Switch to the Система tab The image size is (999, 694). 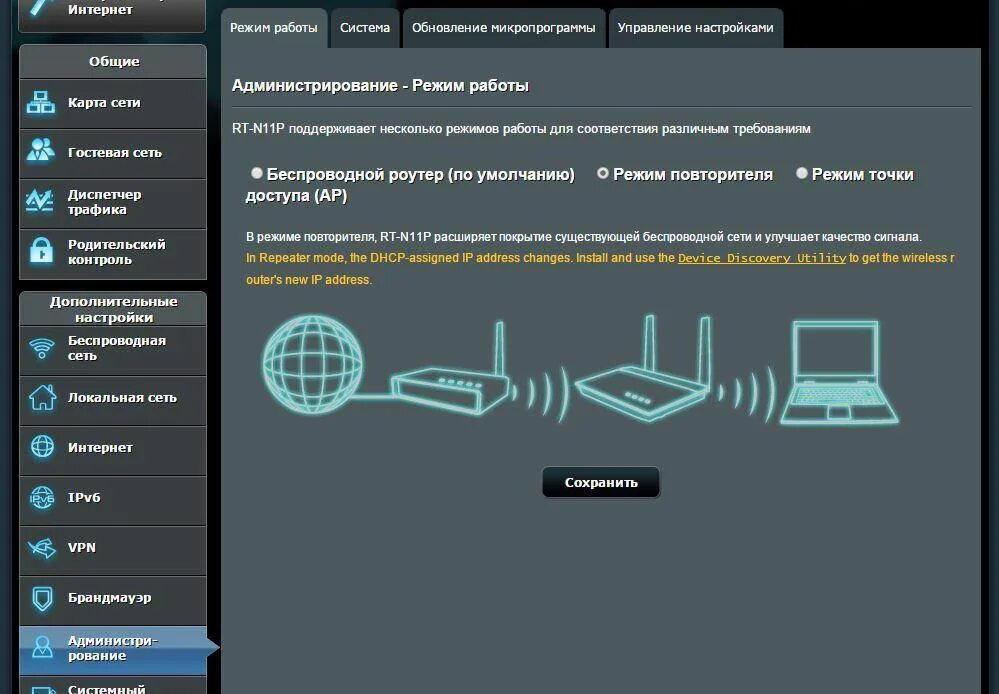coord(365,28)
